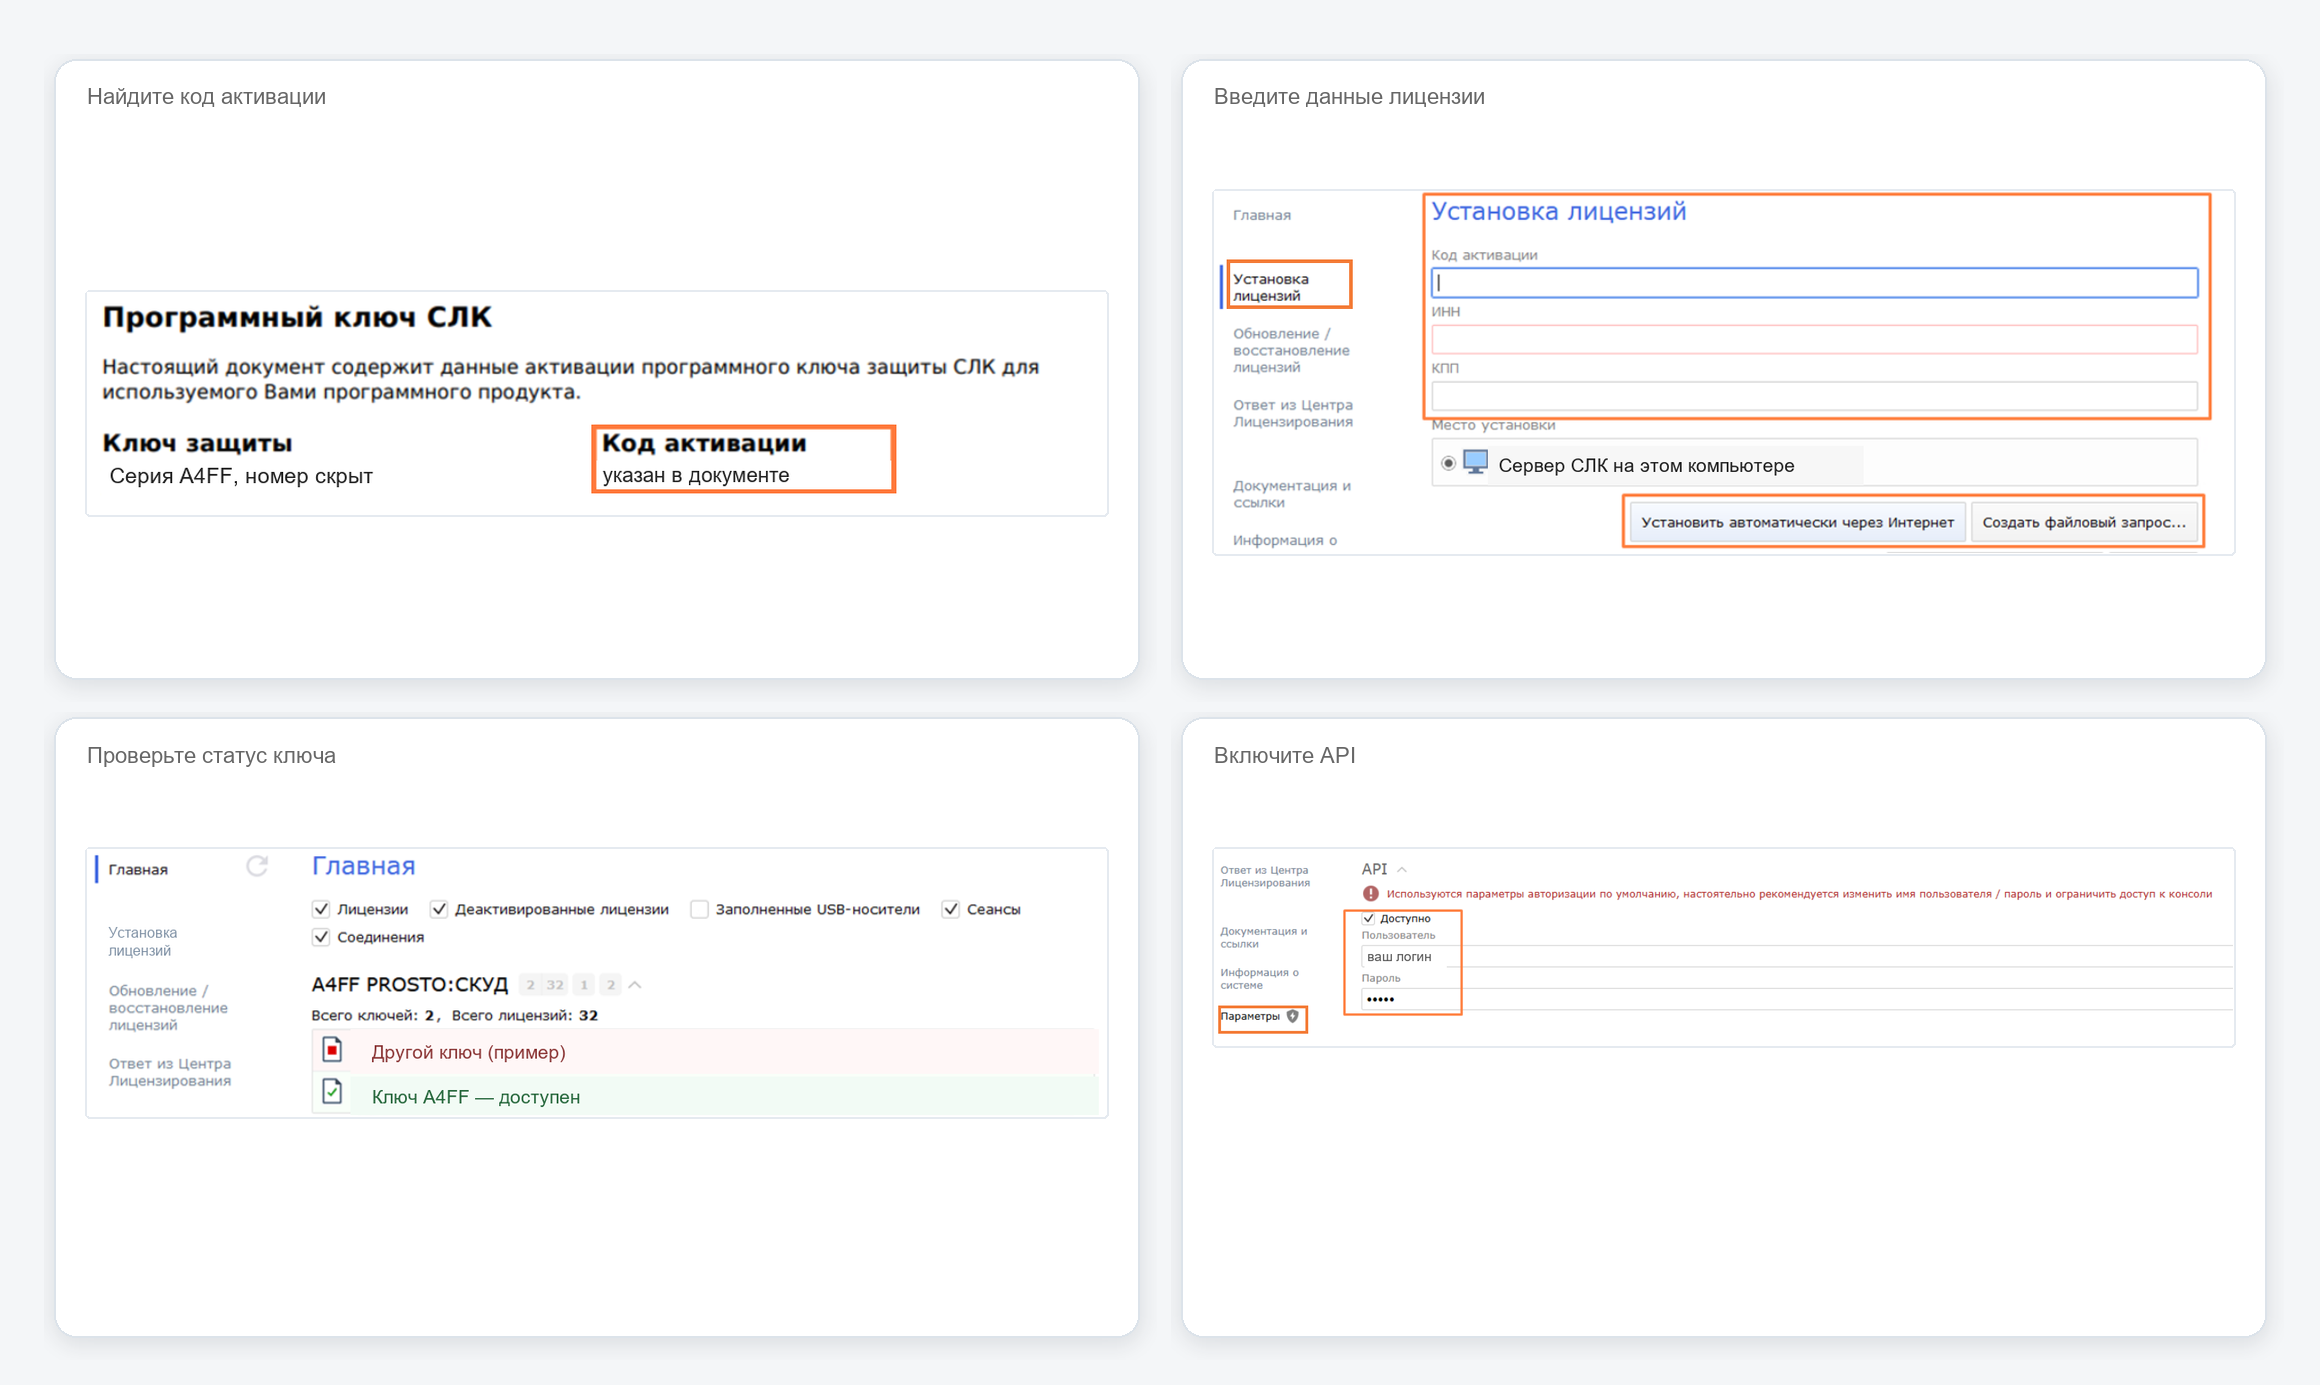Toggle the Сеансы checkbox
This screenshot has width=2320, height=1385.
tap(951, 909)
